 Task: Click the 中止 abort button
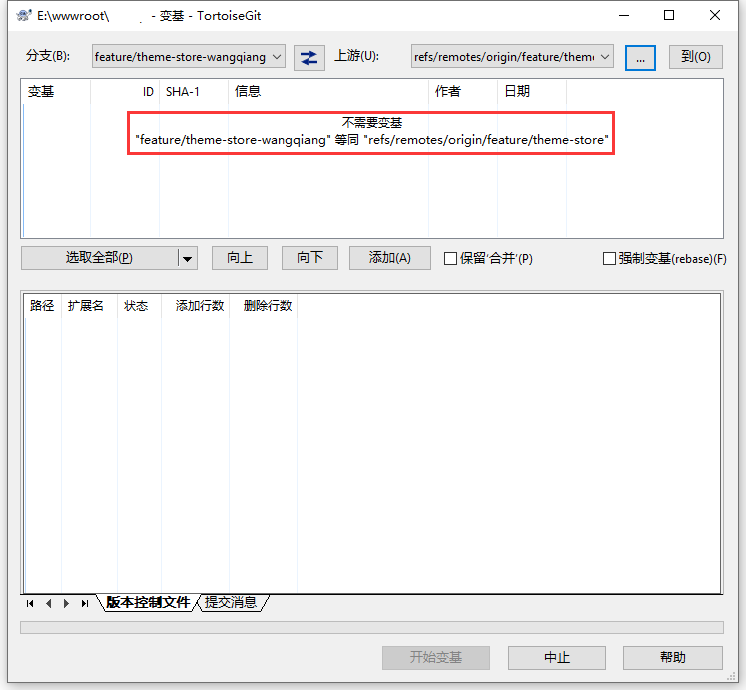557,658
